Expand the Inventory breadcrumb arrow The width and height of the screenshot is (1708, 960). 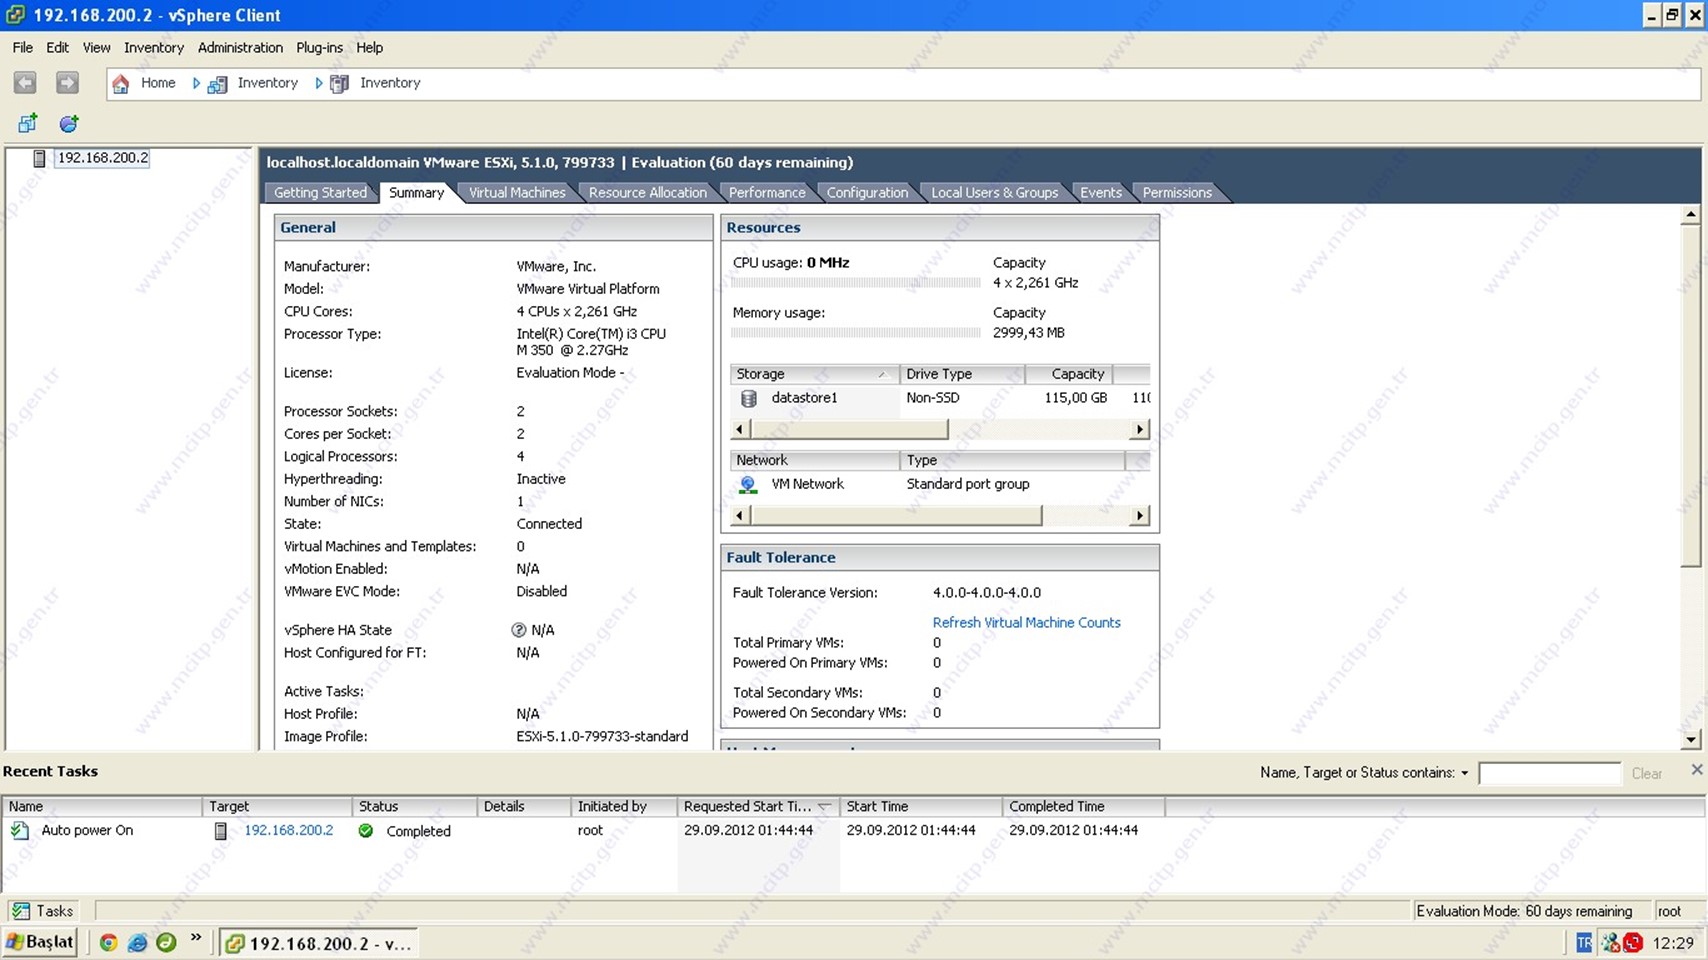(318, 83)
